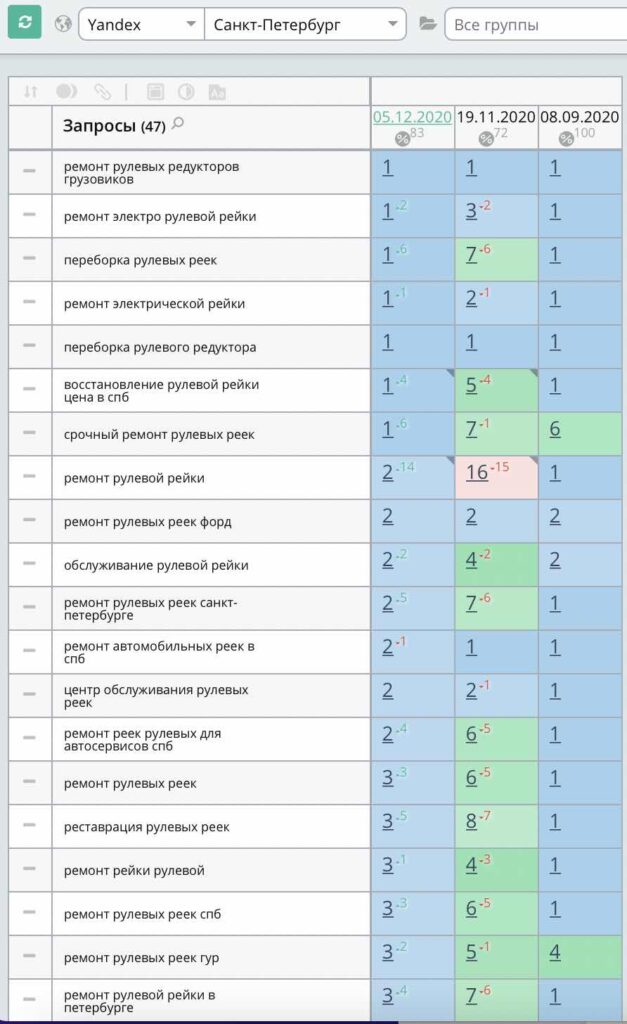The width and height of the screenshot is (627, 1024).
Task: Click the green refresh button
Action: [25, 22]
